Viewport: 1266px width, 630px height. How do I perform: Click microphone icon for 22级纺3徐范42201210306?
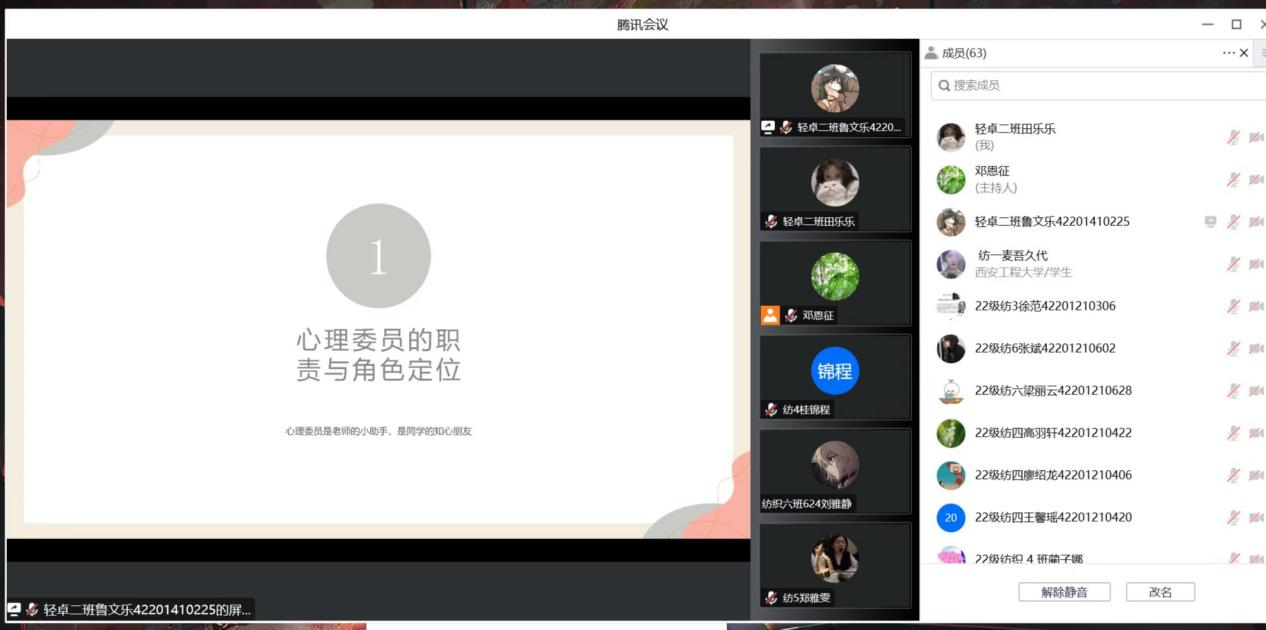click(1233, 306)
